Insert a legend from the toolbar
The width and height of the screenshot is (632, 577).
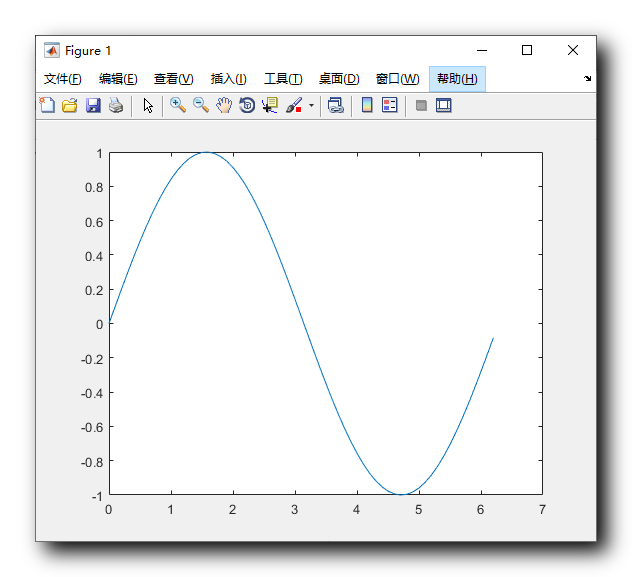pos(390,105)
